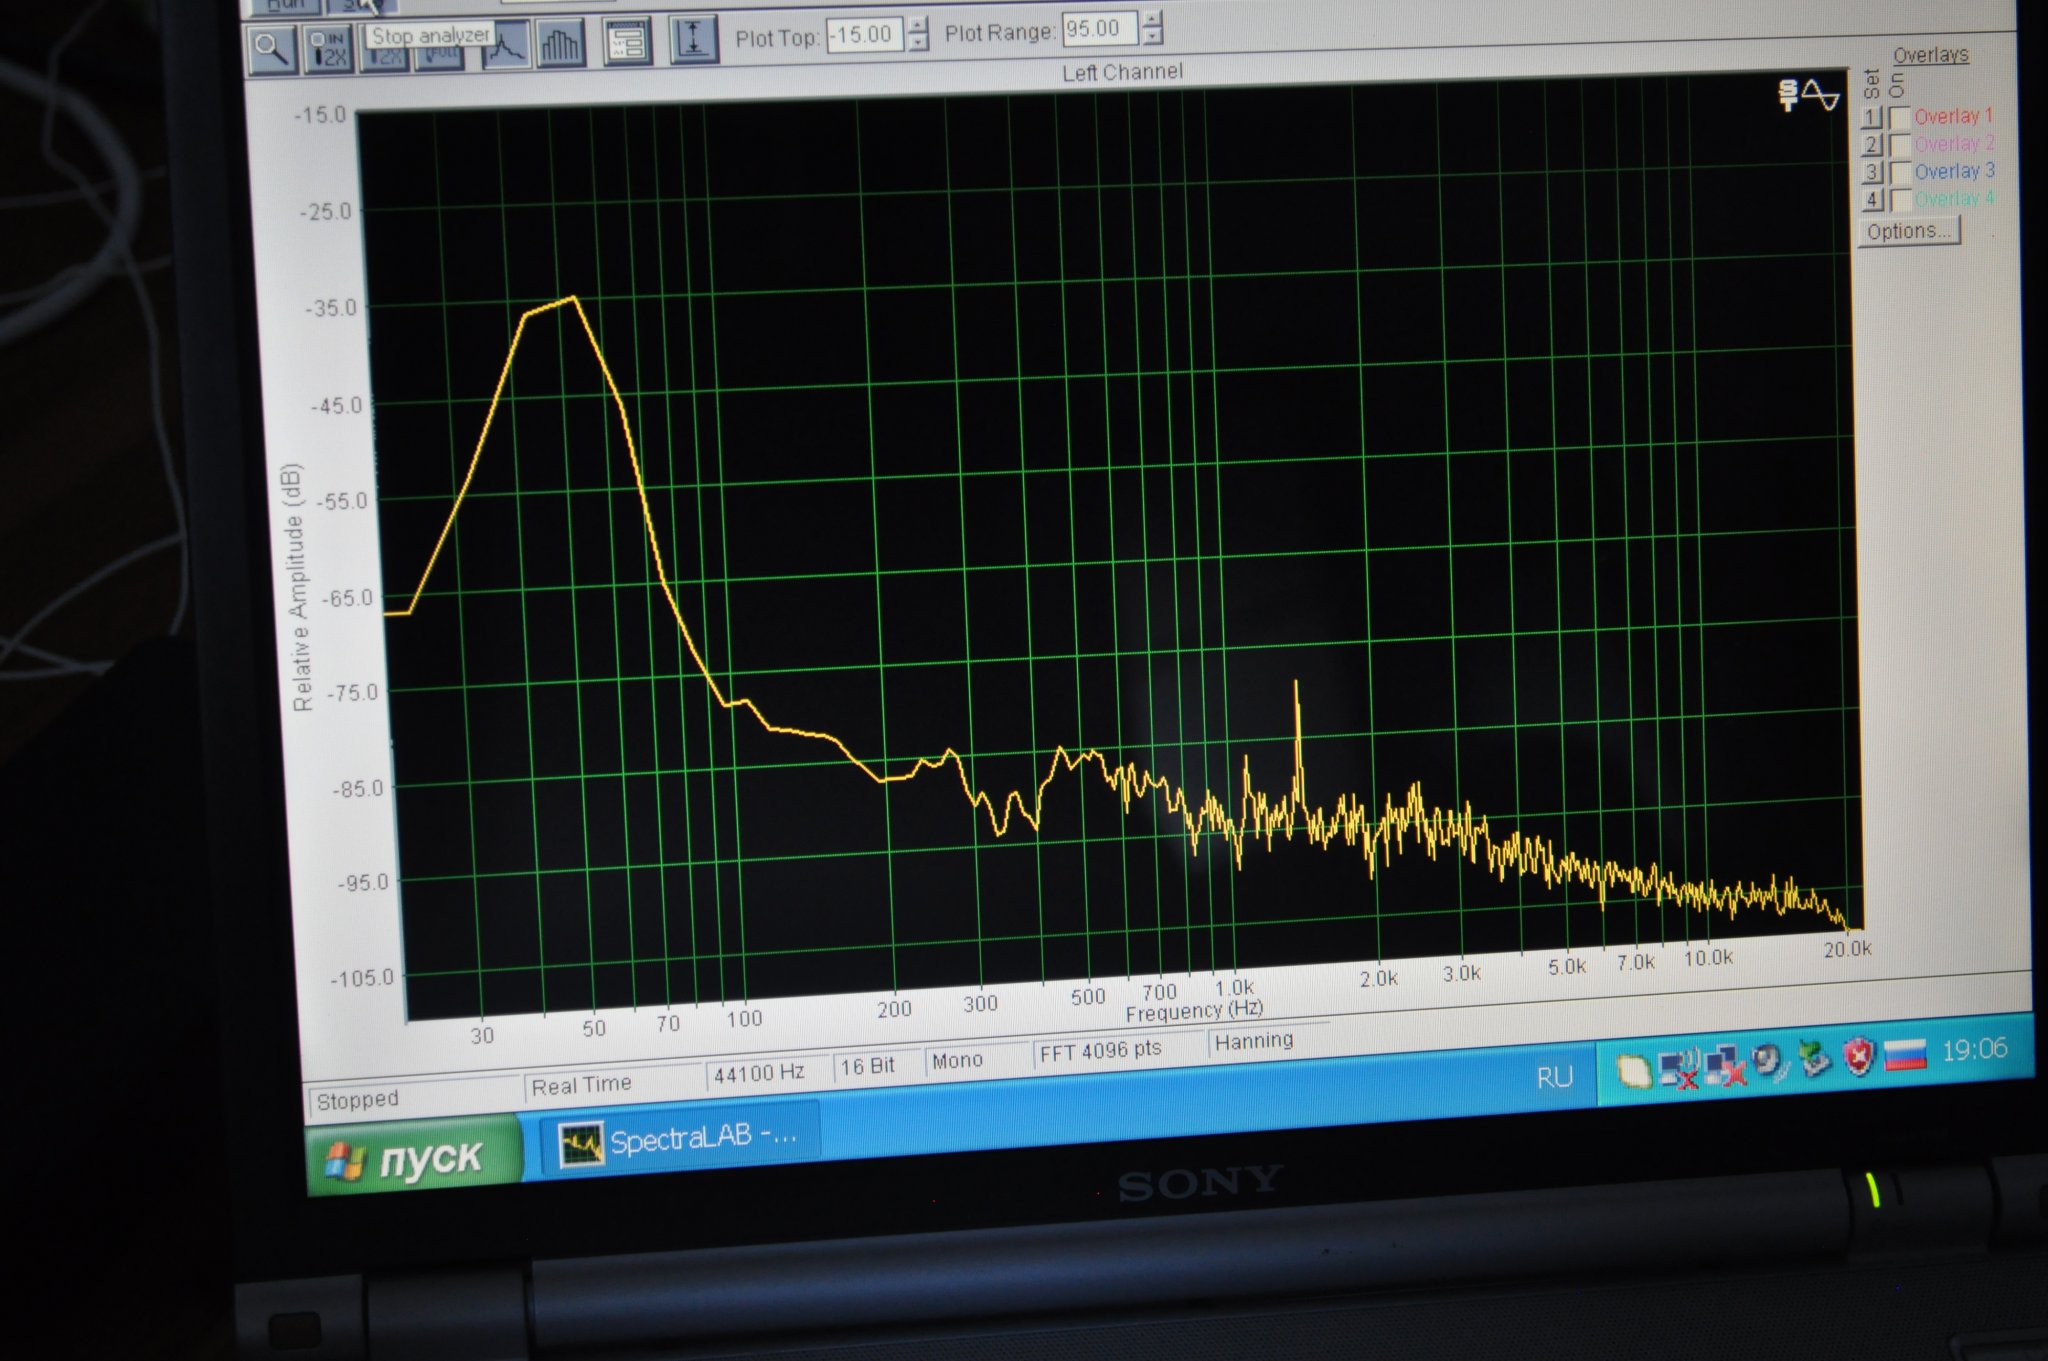
Task: Click the Overlays heading label
Action: coord(1930,55)
